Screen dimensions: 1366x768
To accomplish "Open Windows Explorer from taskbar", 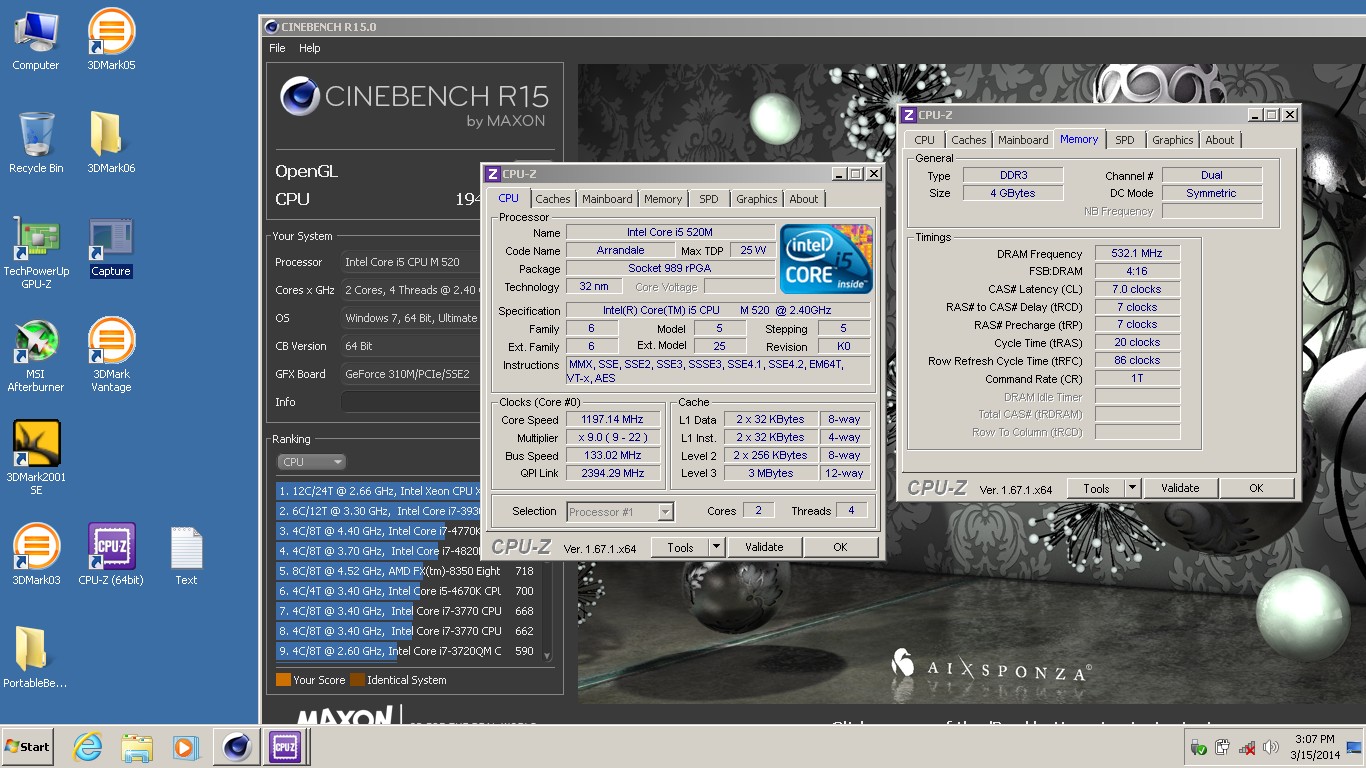I will (136, 747).
